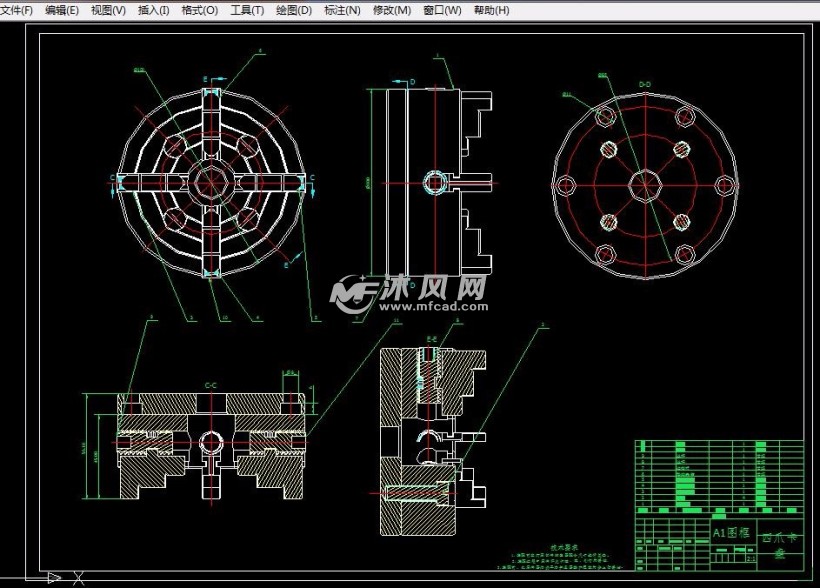
Task: Open the 插入(I) insert menu
Action: pos(153,10)
